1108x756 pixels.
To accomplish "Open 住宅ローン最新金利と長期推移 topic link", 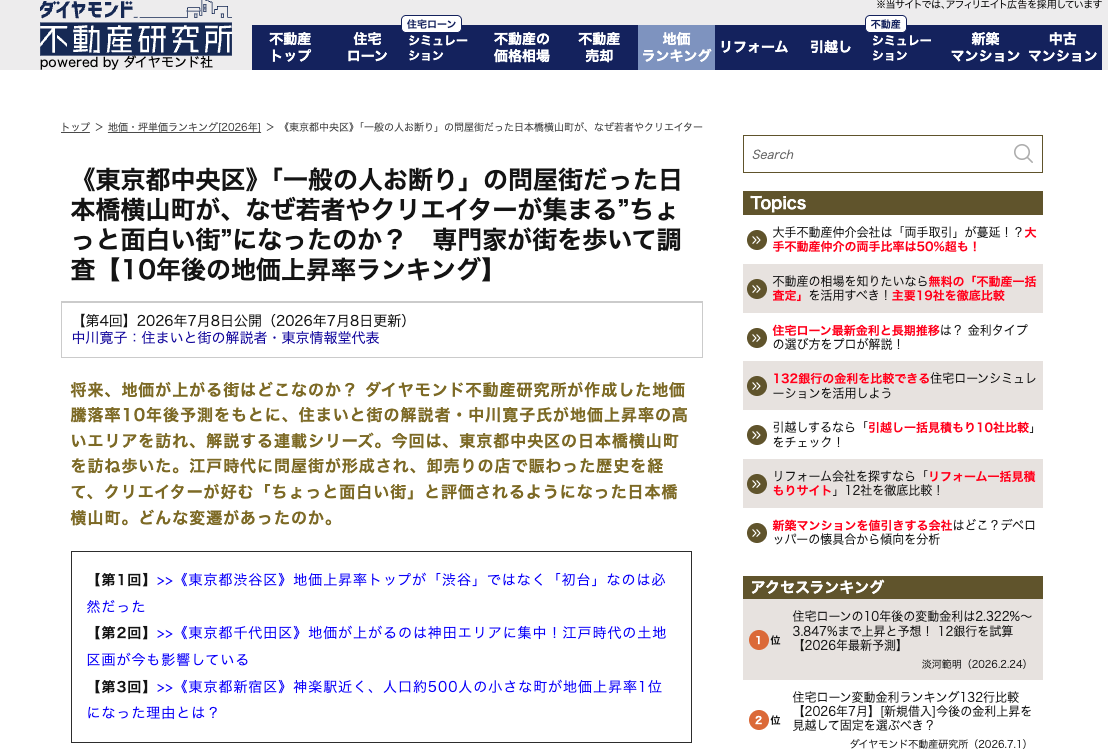I will (900, 337).
